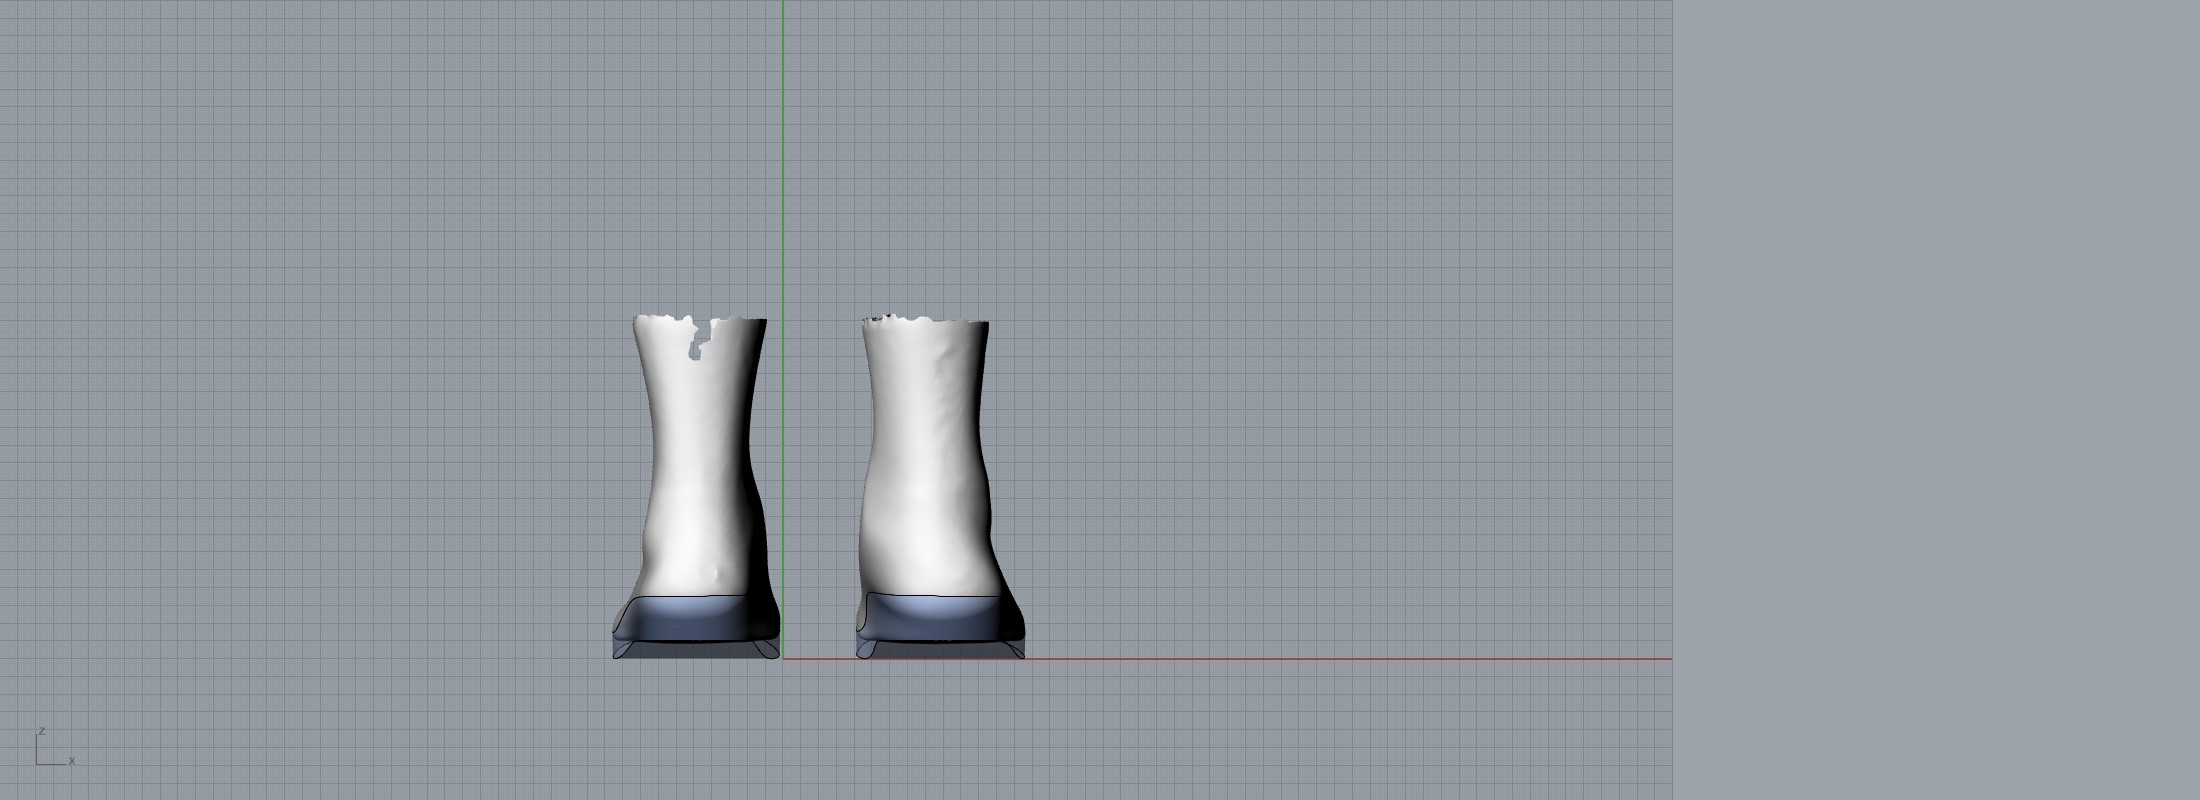The image size is (2200, 800).
Task: Click the X label on axes icon
Action: click(x=72, y=761)
